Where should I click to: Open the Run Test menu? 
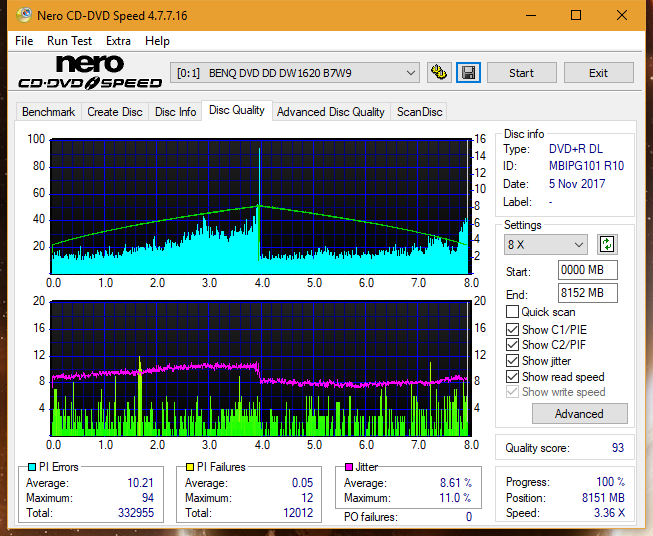click(70, 41)
